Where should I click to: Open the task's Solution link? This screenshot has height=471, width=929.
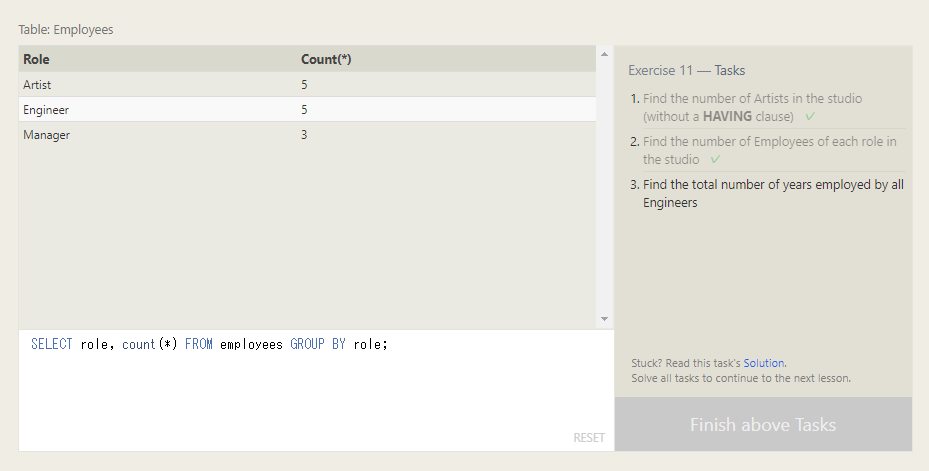[764, 363]
